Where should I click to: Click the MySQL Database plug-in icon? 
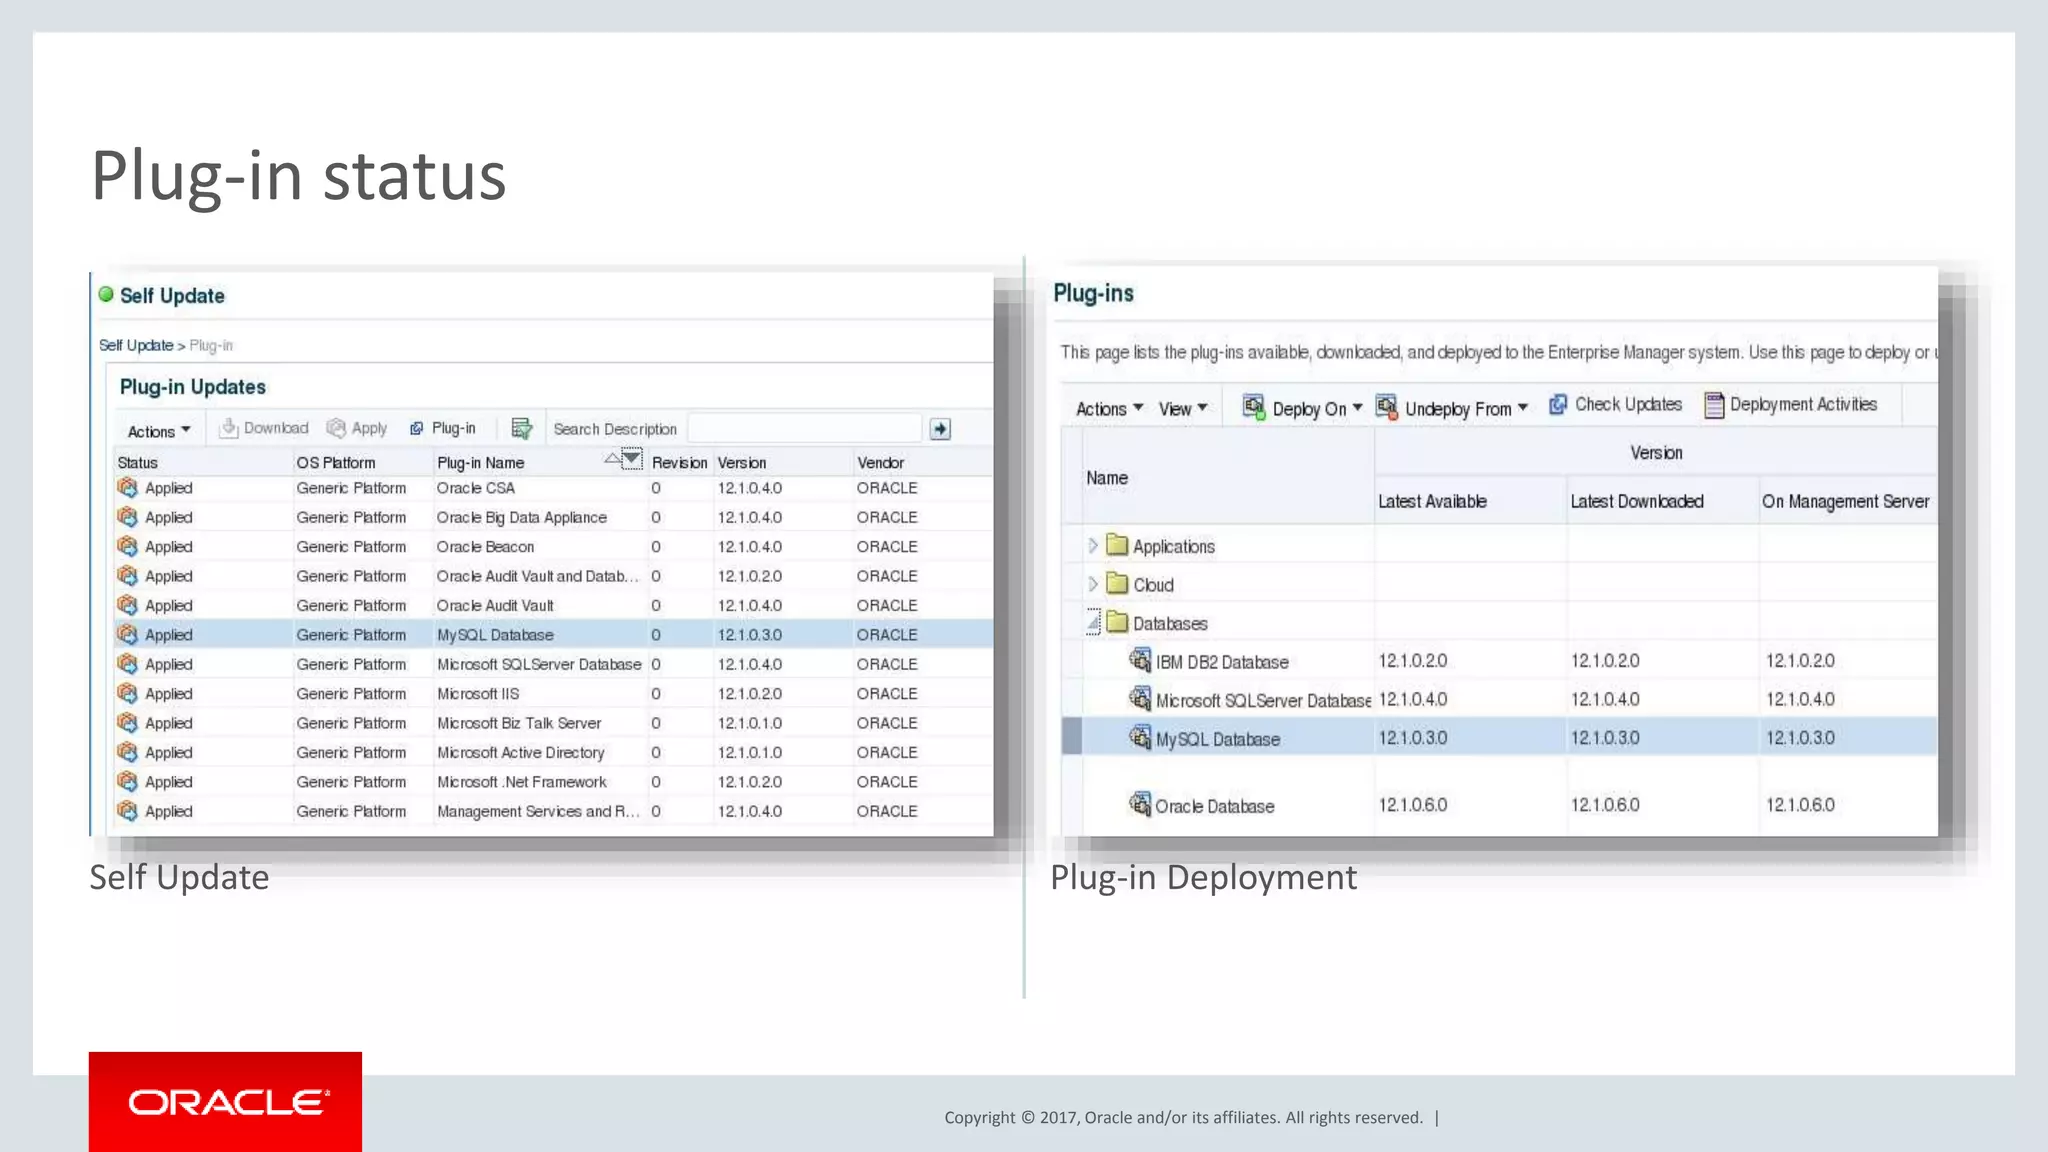pos(1140,737)
